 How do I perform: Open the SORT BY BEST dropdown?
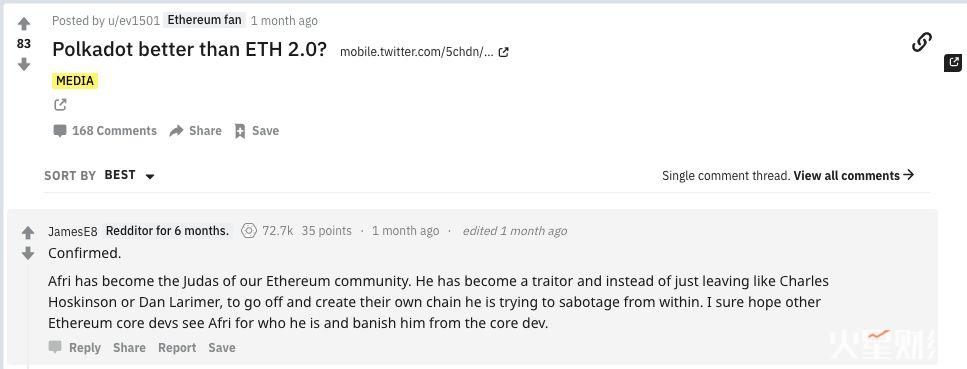tap(130, 175)
